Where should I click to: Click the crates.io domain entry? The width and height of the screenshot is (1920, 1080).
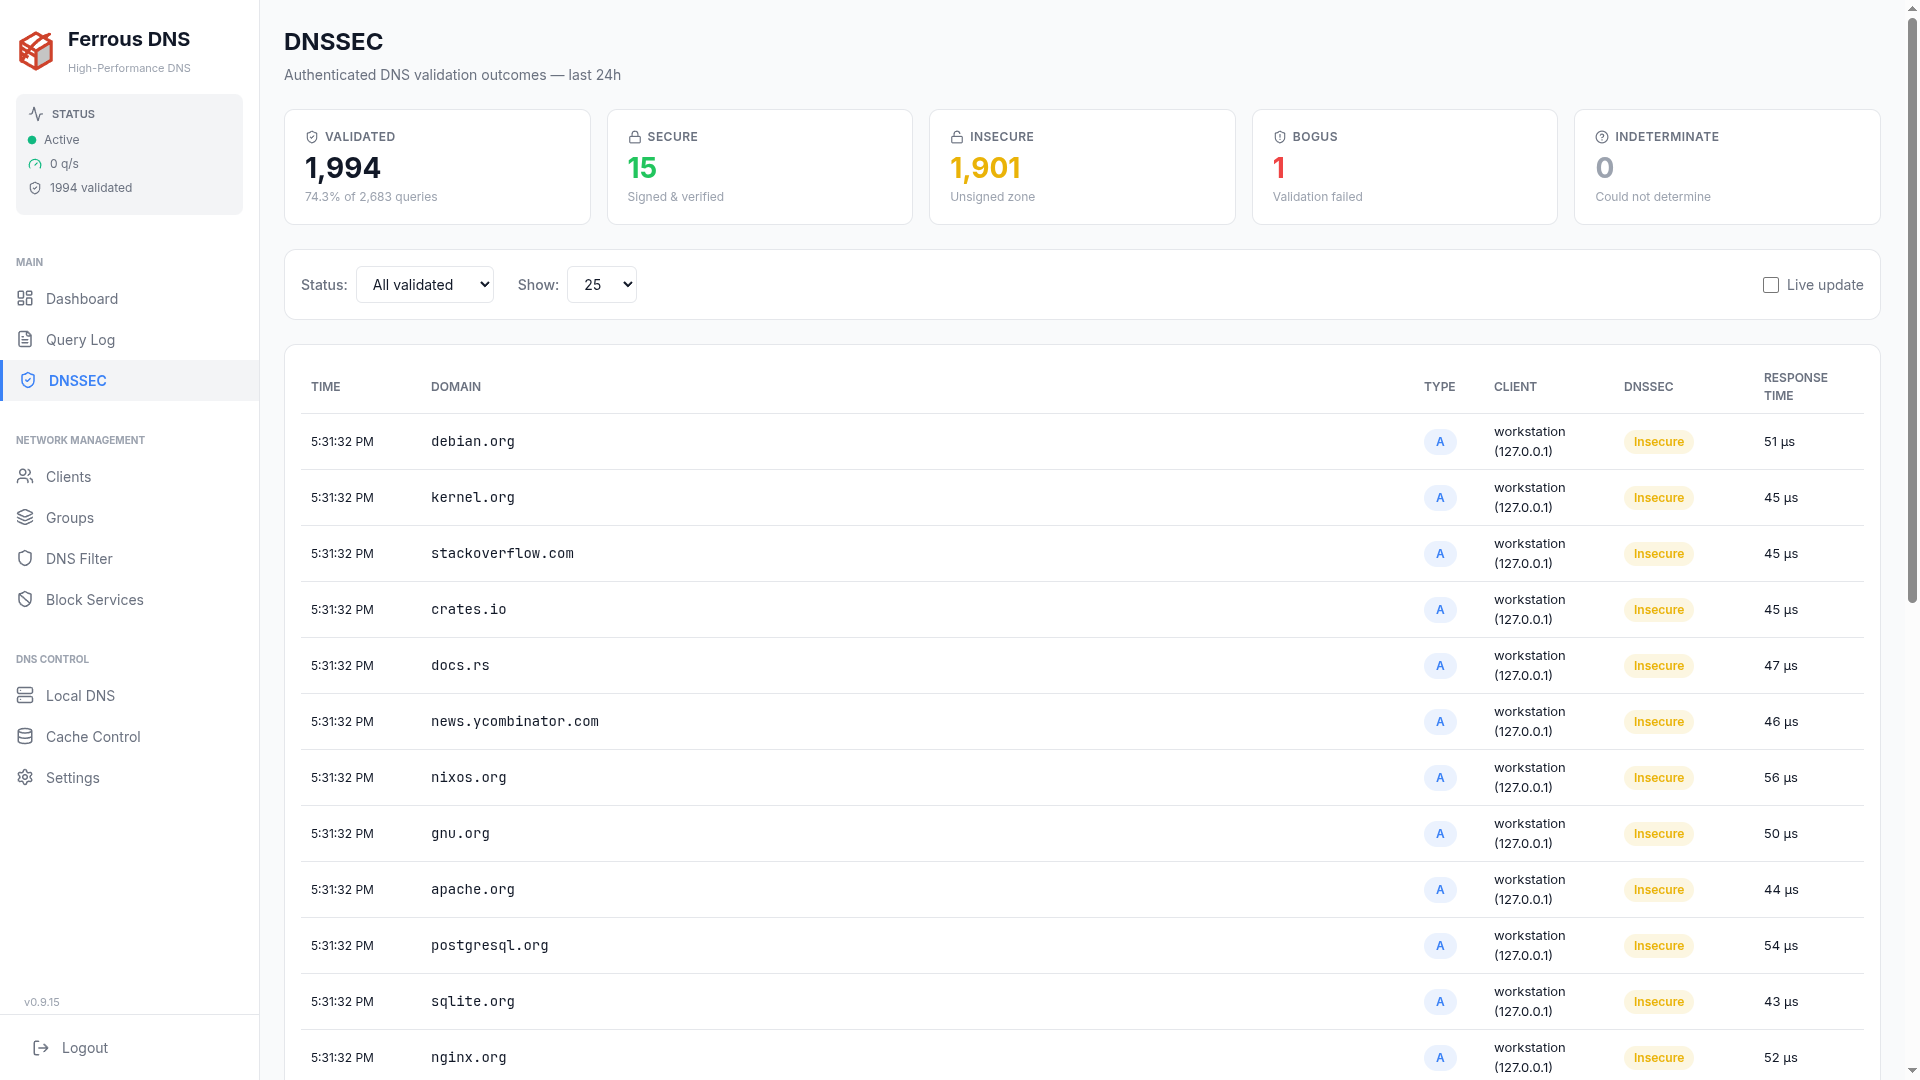(469, 610)
